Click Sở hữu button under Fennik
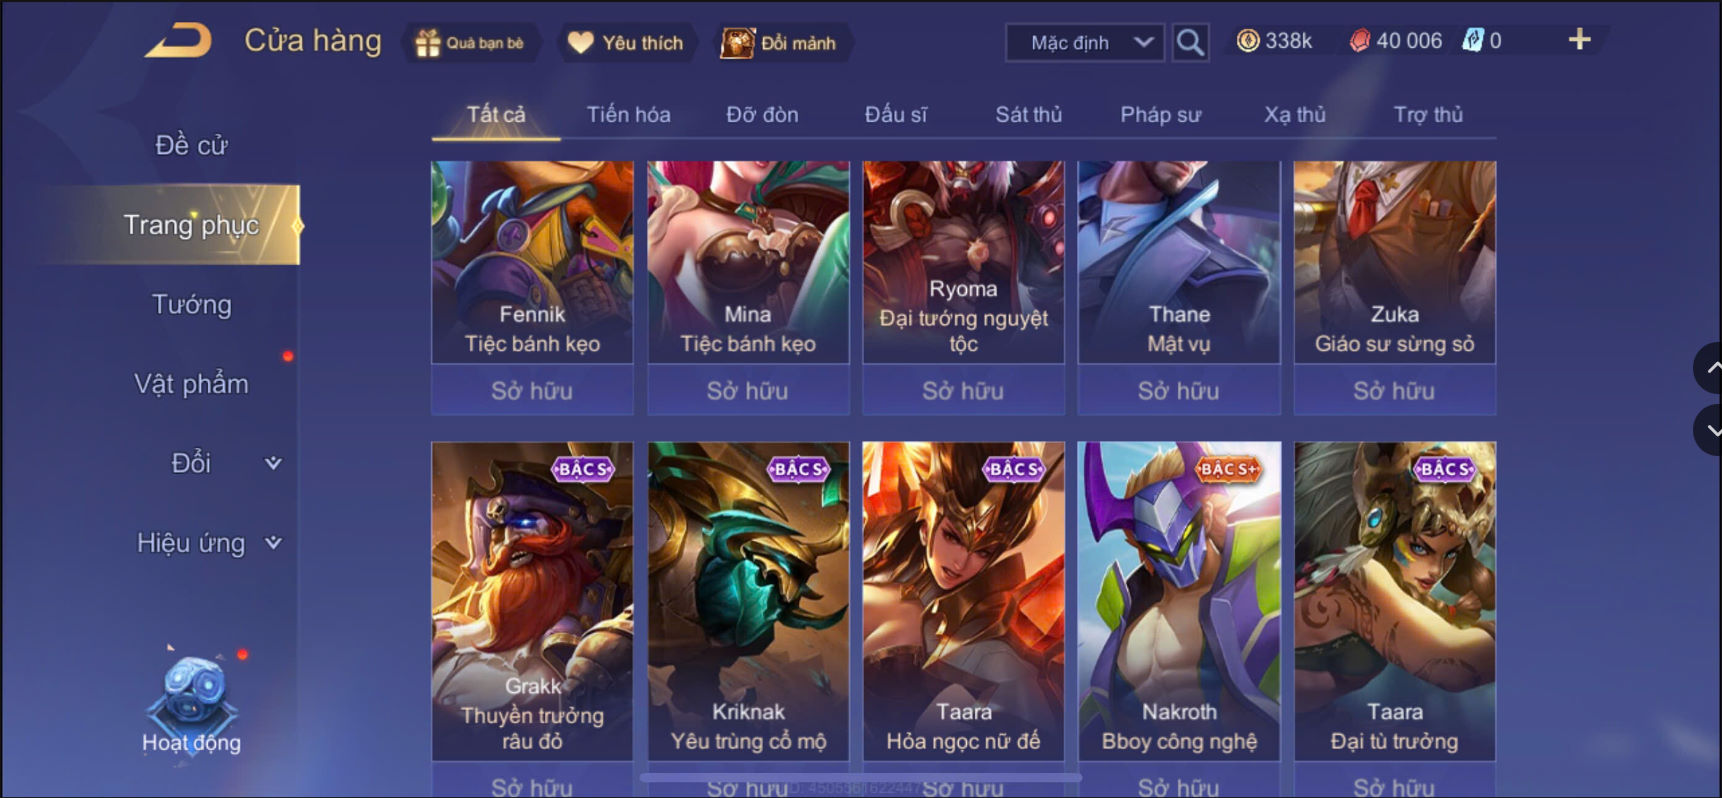Screen dimensions: 1722x798 [x=532, y=390]
